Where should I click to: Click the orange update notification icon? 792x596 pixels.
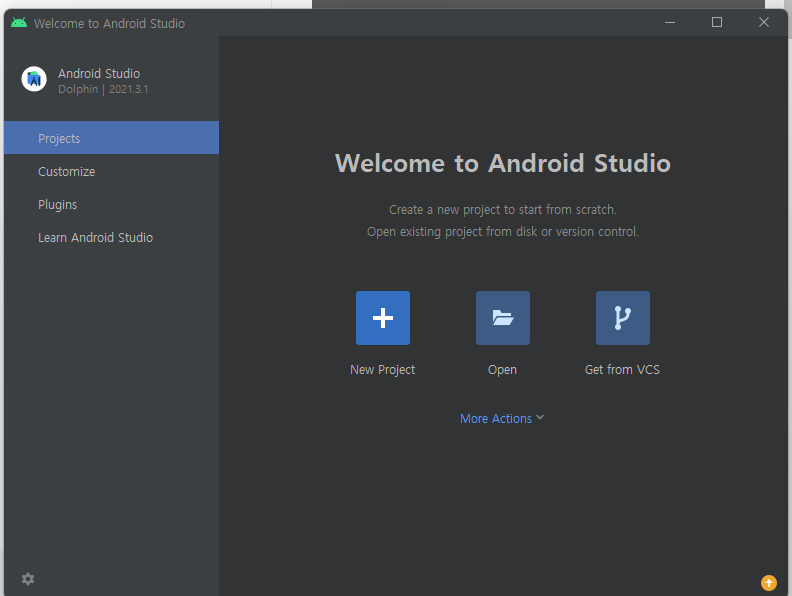pos(769,583)
